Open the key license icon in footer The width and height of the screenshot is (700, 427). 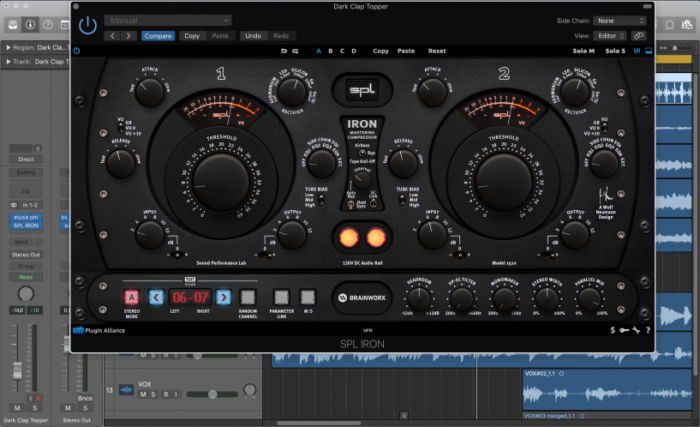point(624,329)
